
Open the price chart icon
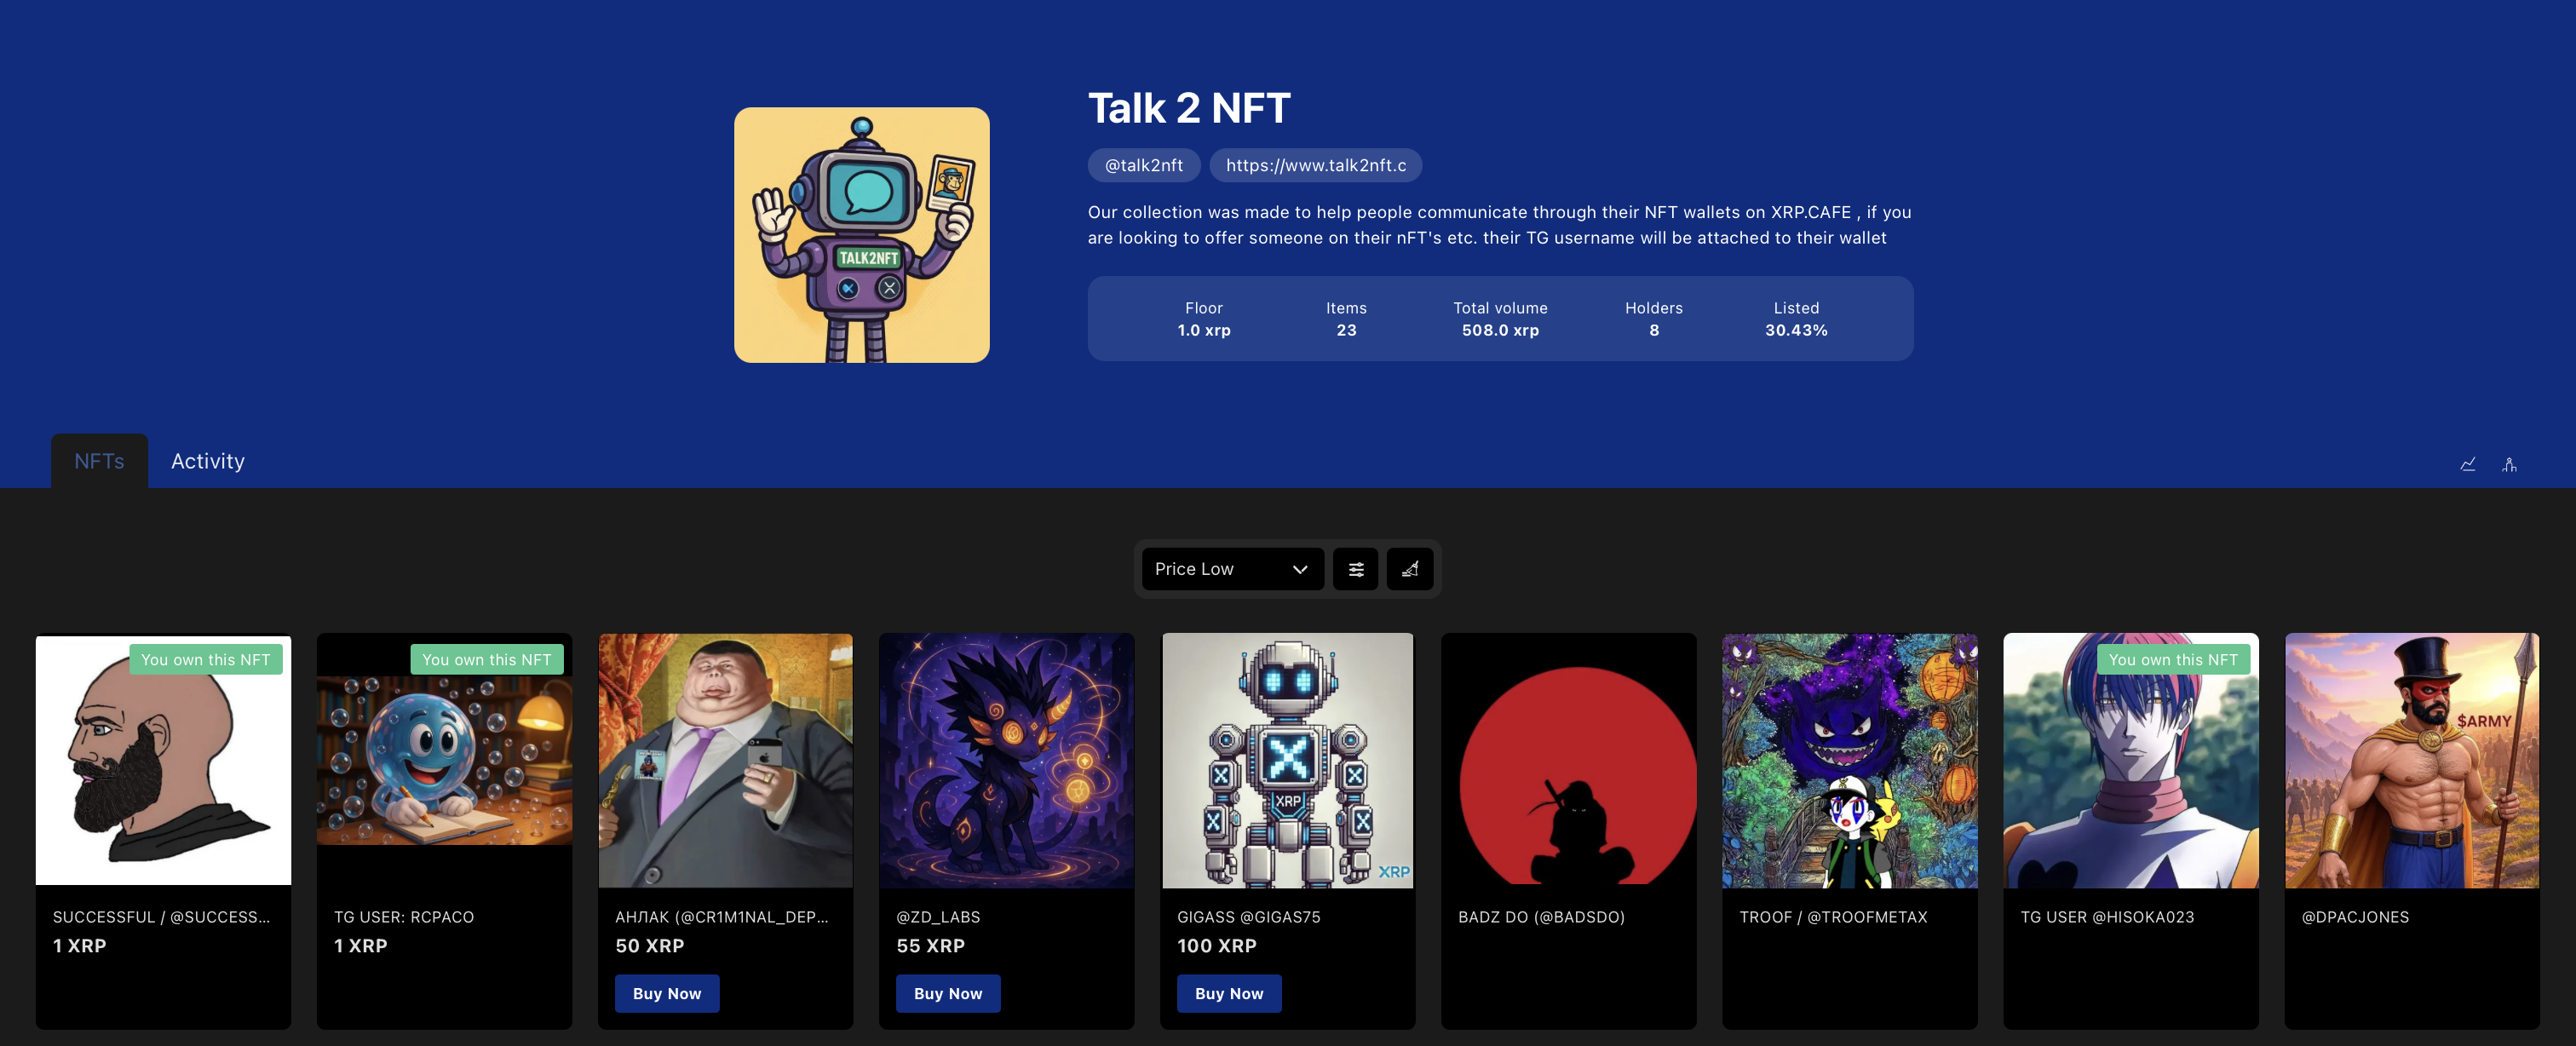pos(2467,463)
